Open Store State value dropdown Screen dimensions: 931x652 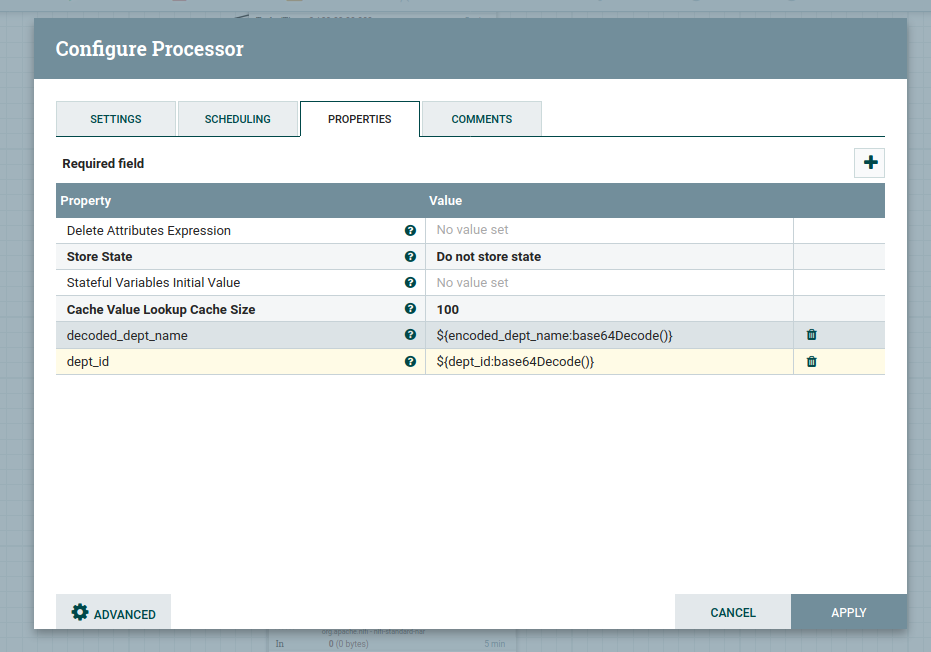click(609, 257)
